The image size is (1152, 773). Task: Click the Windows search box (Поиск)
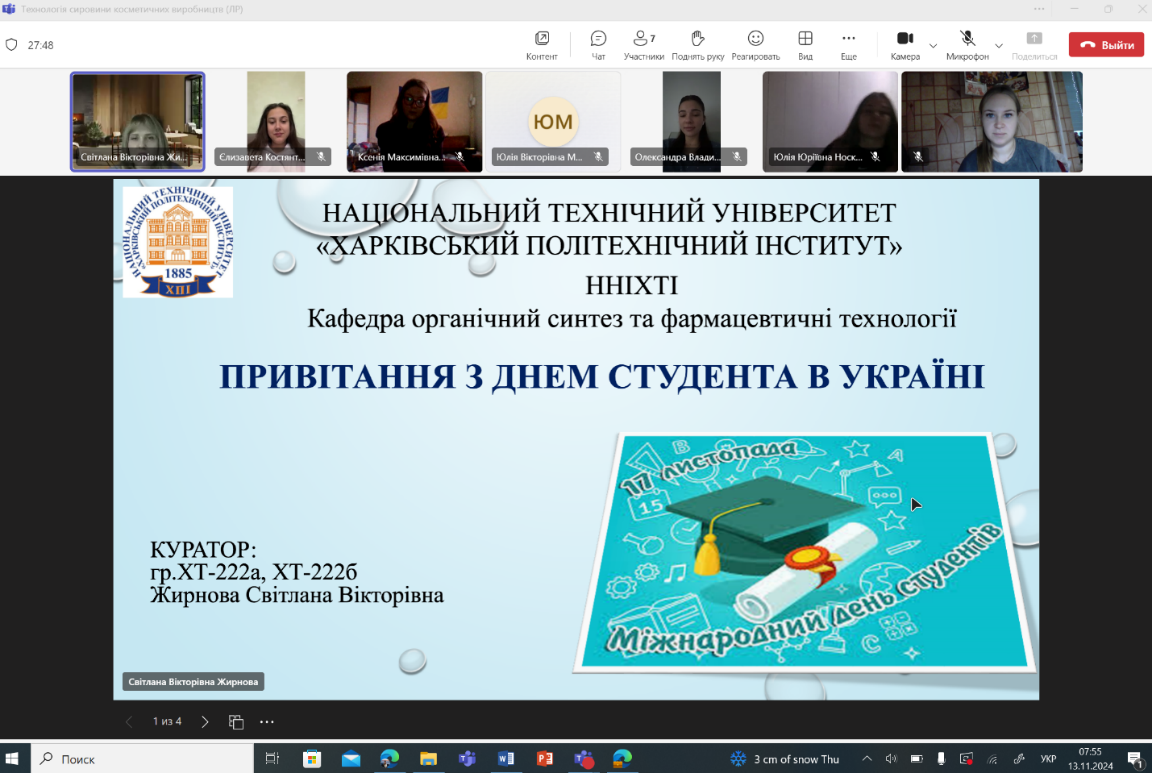pos(145,758)
